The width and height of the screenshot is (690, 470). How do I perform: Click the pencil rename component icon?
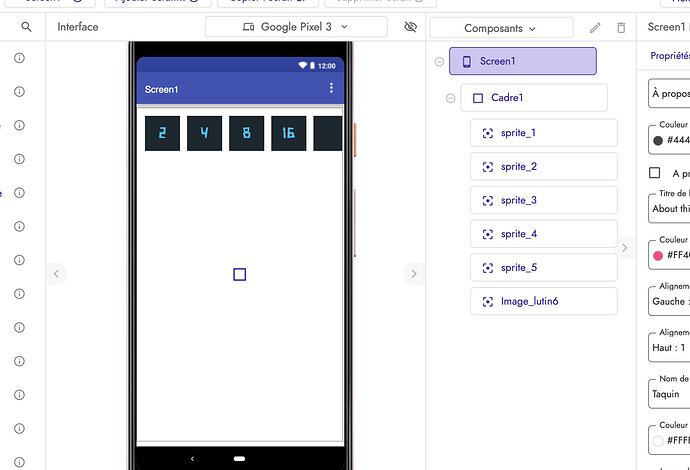[x=595, y=28]
